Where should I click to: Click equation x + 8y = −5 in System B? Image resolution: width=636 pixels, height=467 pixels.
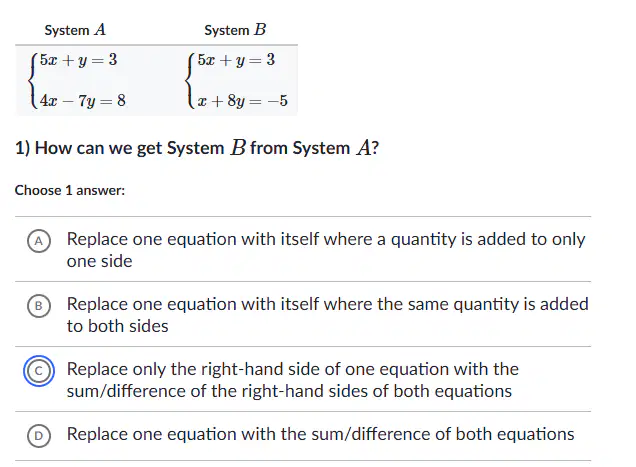243,100
